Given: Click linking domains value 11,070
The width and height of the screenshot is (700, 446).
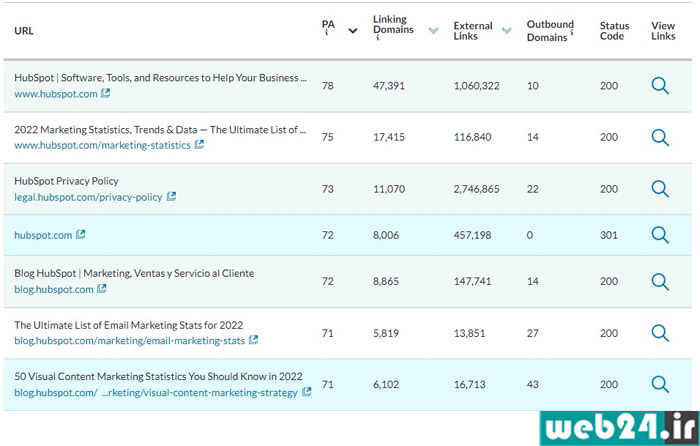Looking at the screenshot, I should click(389, 189).
